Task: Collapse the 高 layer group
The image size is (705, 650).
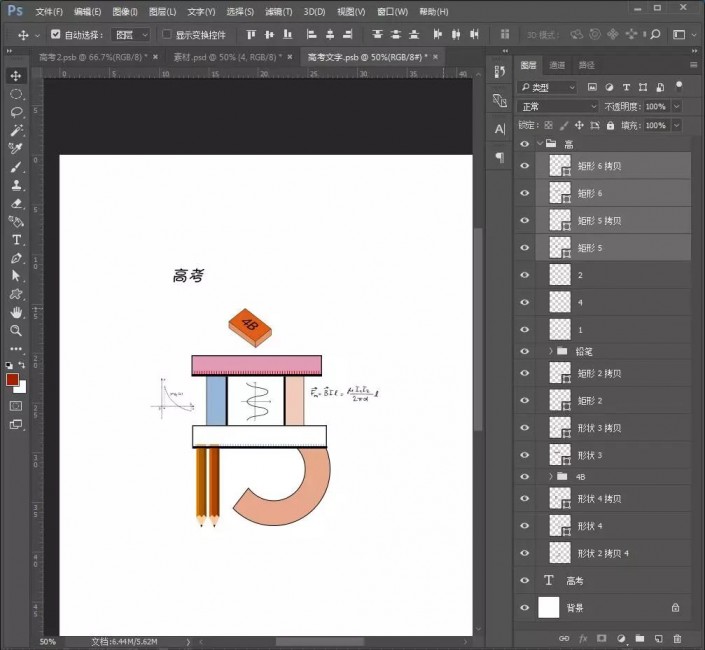Action: click(540, 144)
